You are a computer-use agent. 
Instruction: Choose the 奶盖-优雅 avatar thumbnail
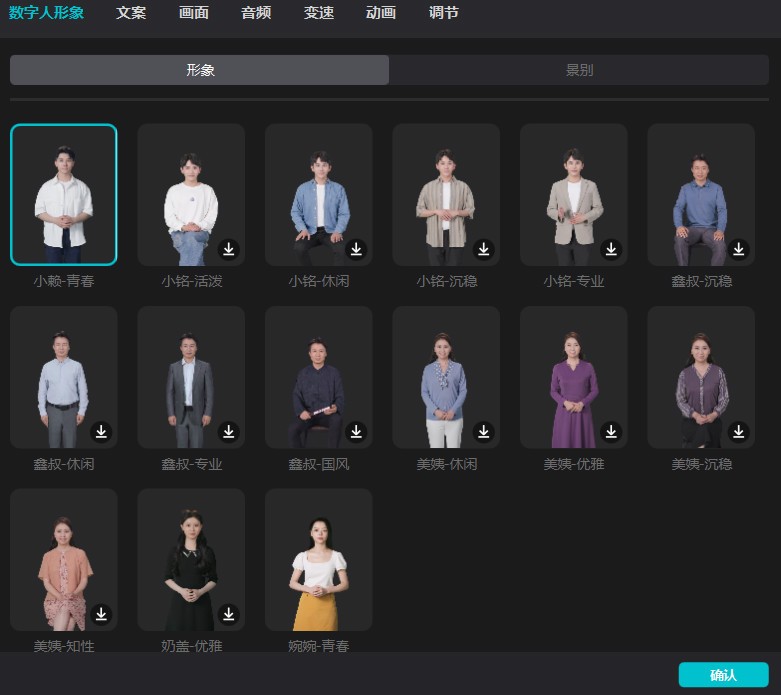(x=191, y=559)
